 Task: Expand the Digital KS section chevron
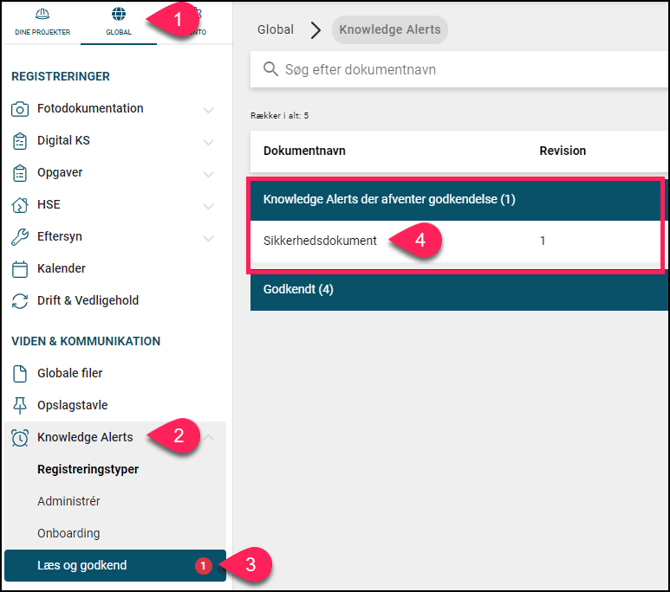pos(208,141)
